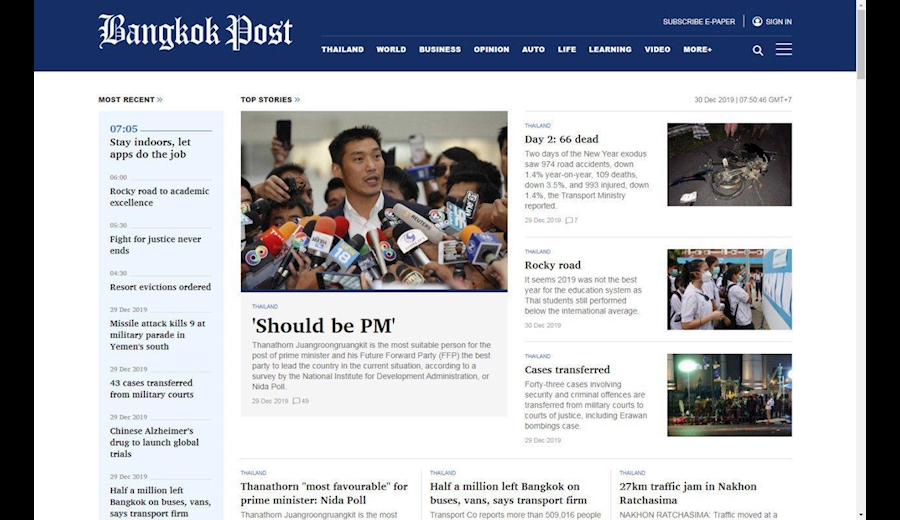Image resolution: width=900 pixels, height=520 pixels.
Task: Go to the BUSINESS section
Action: 440,49
